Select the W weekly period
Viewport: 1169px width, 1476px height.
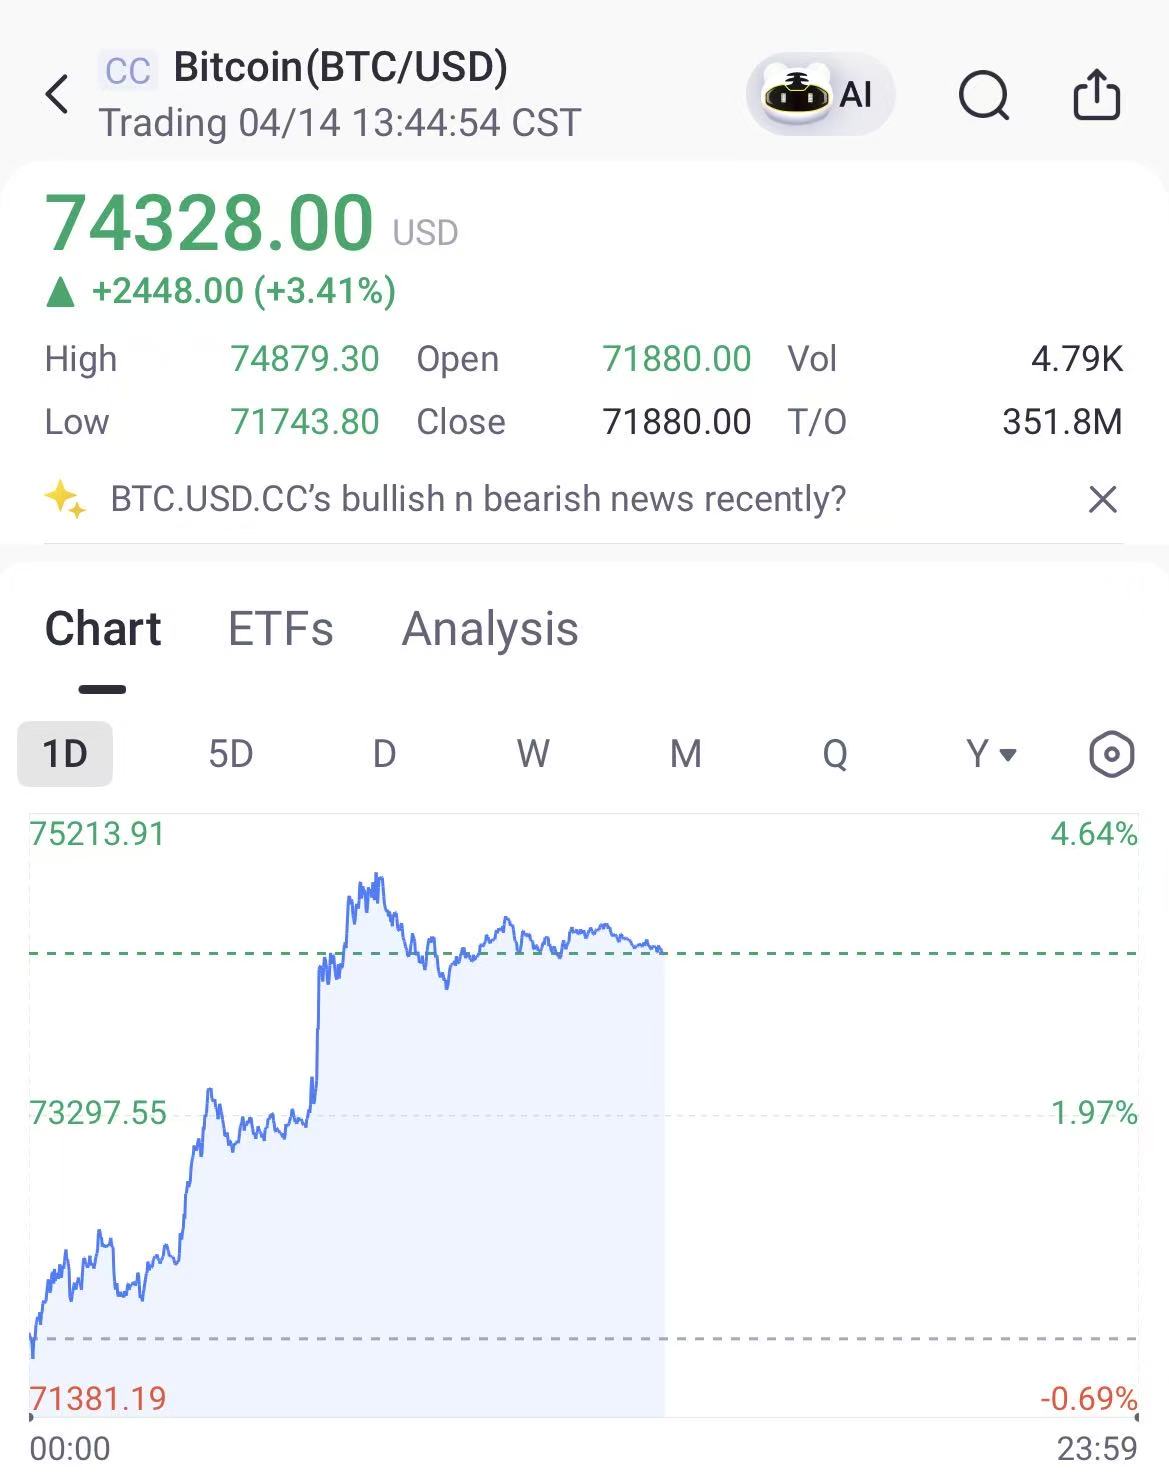(533, 753)
